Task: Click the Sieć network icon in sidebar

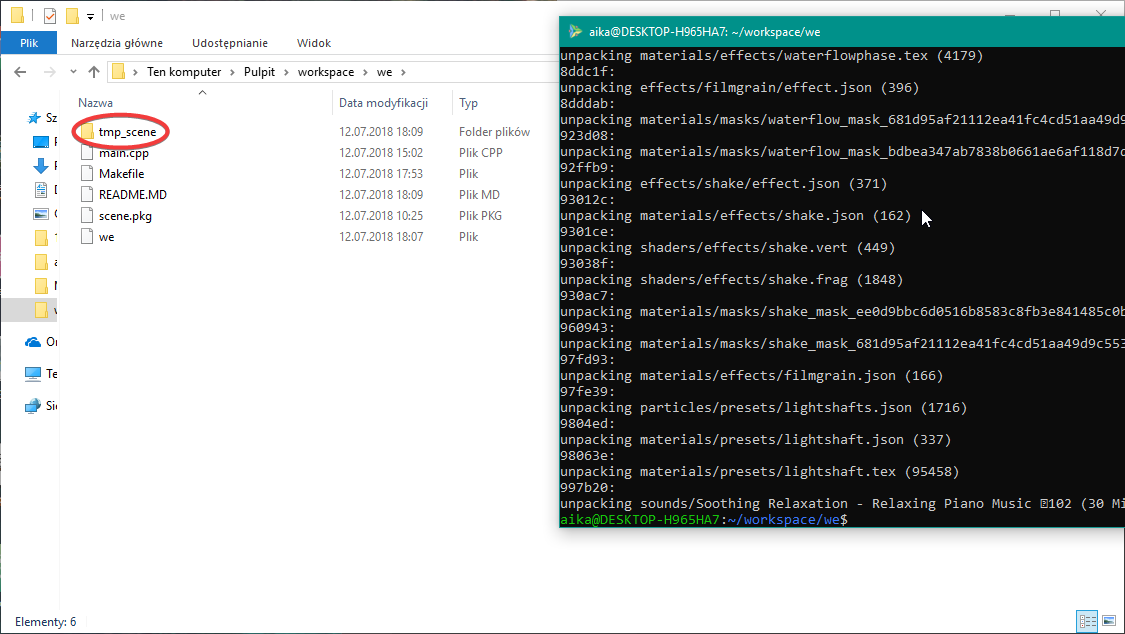Action: [x=34, y=406]
